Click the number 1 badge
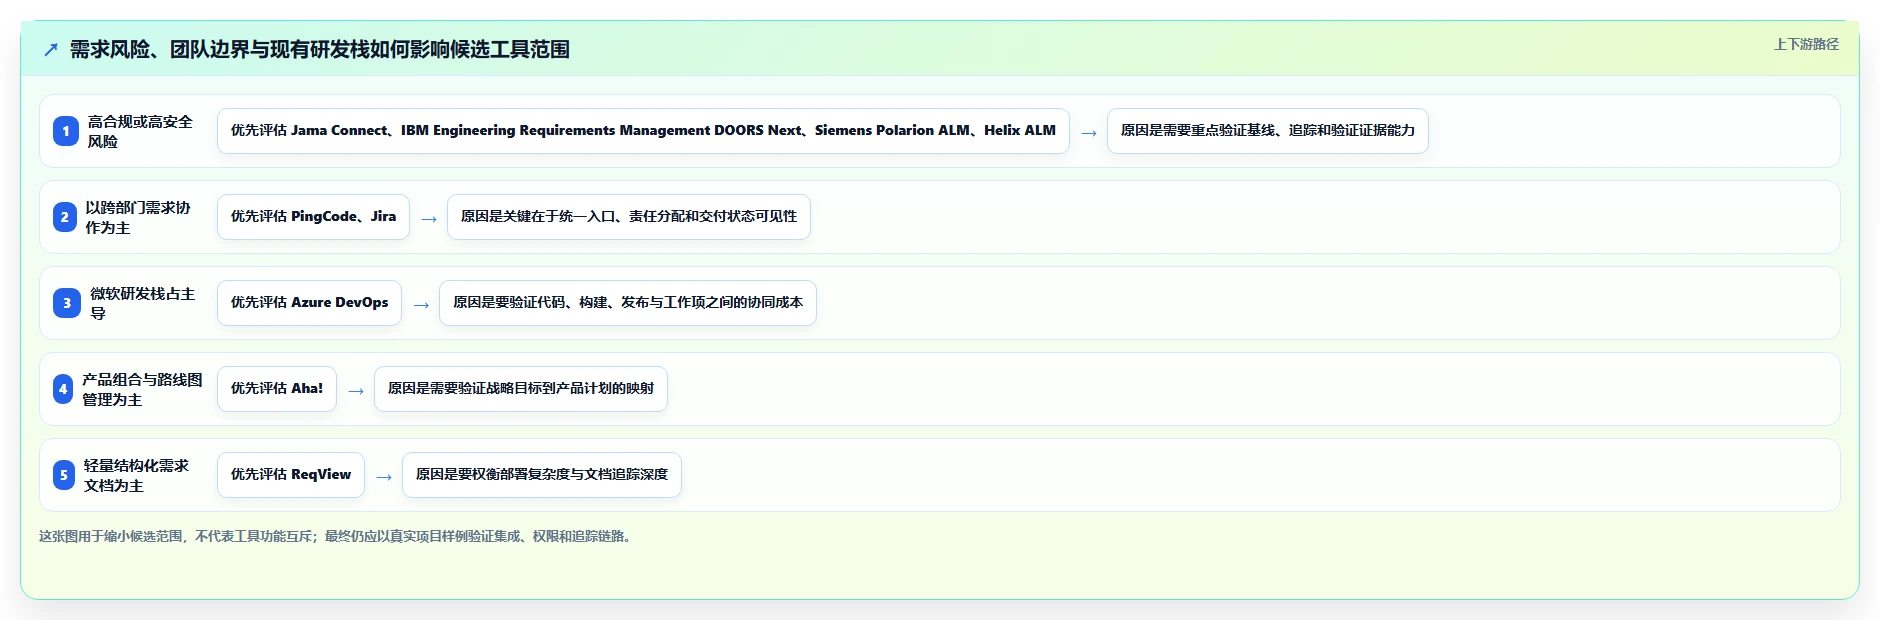The image size is (1880, 620). click(x=66, y=131)
